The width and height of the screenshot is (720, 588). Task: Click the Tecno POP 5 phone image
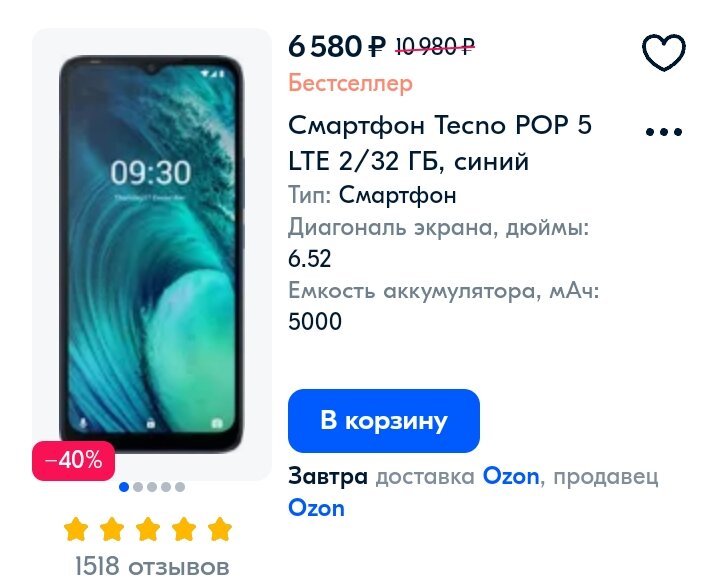152,254
